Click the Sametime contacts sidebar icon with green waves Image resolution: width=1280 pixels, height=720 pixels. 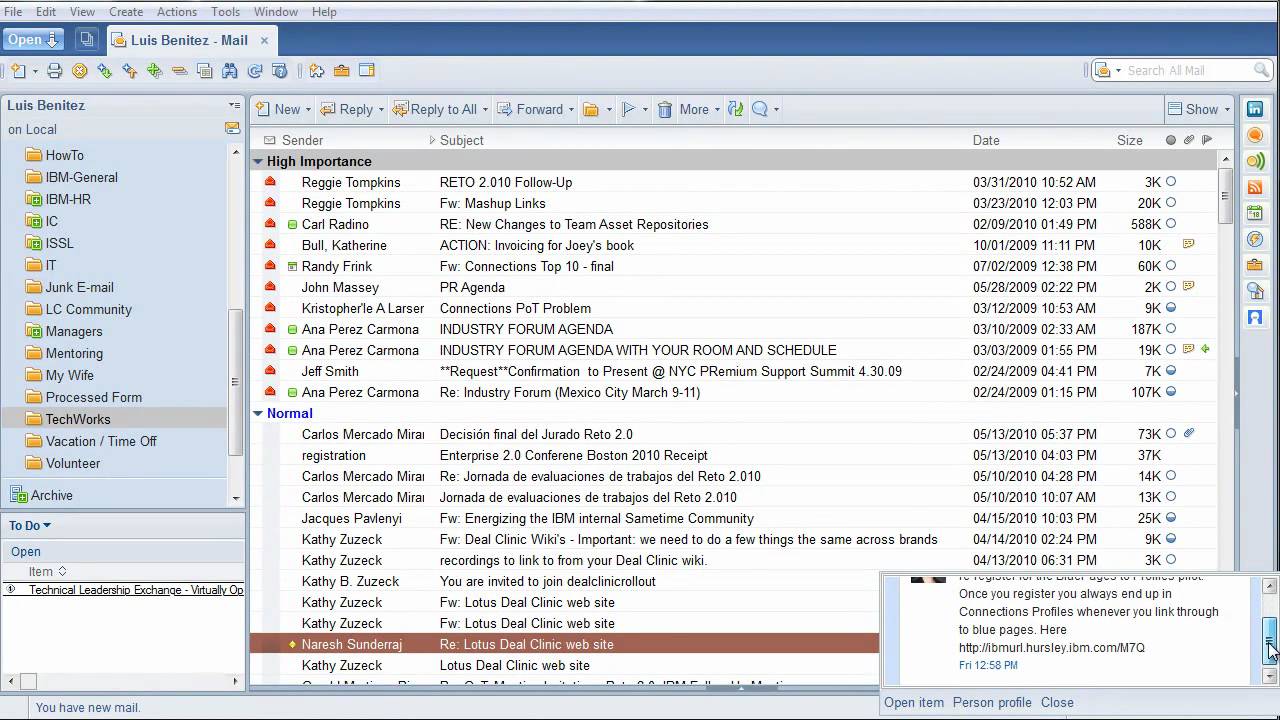click(x=1255, y=161)
